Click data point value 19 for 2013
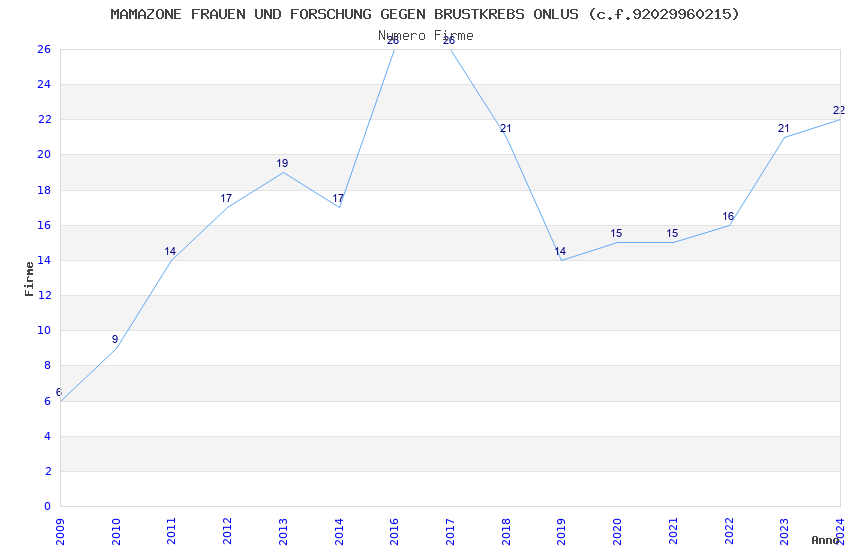This screenshot has width=850, height=550. tap(282, 163)
